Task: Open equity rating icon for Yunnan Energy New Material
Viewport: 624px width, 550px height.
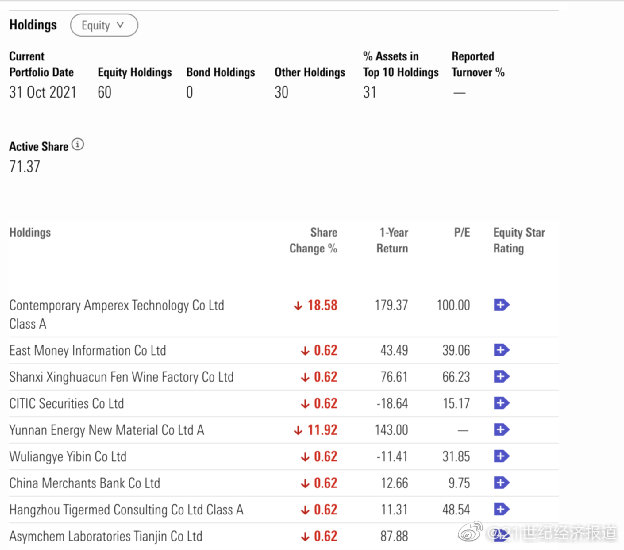Action: coord(501,430)
